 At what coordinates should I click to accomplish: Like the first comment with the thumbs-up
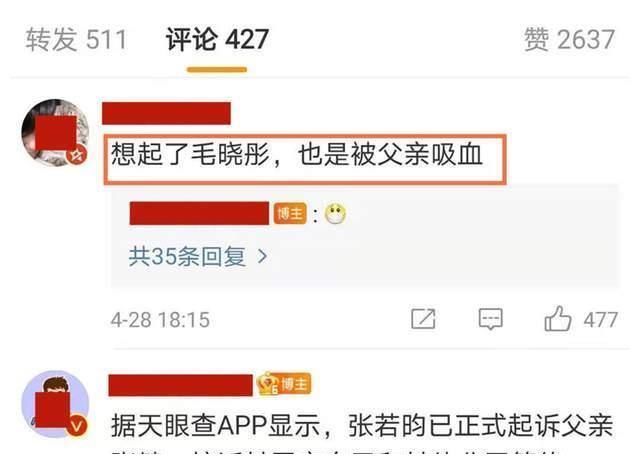(x=558, y=319)
